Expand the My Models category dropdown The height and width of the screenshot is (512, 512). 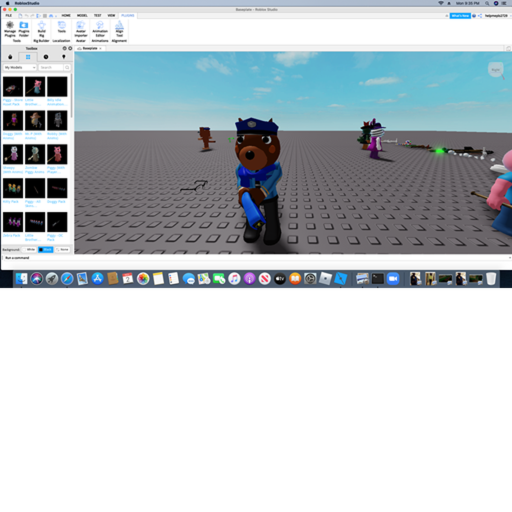tap(20, 67)
